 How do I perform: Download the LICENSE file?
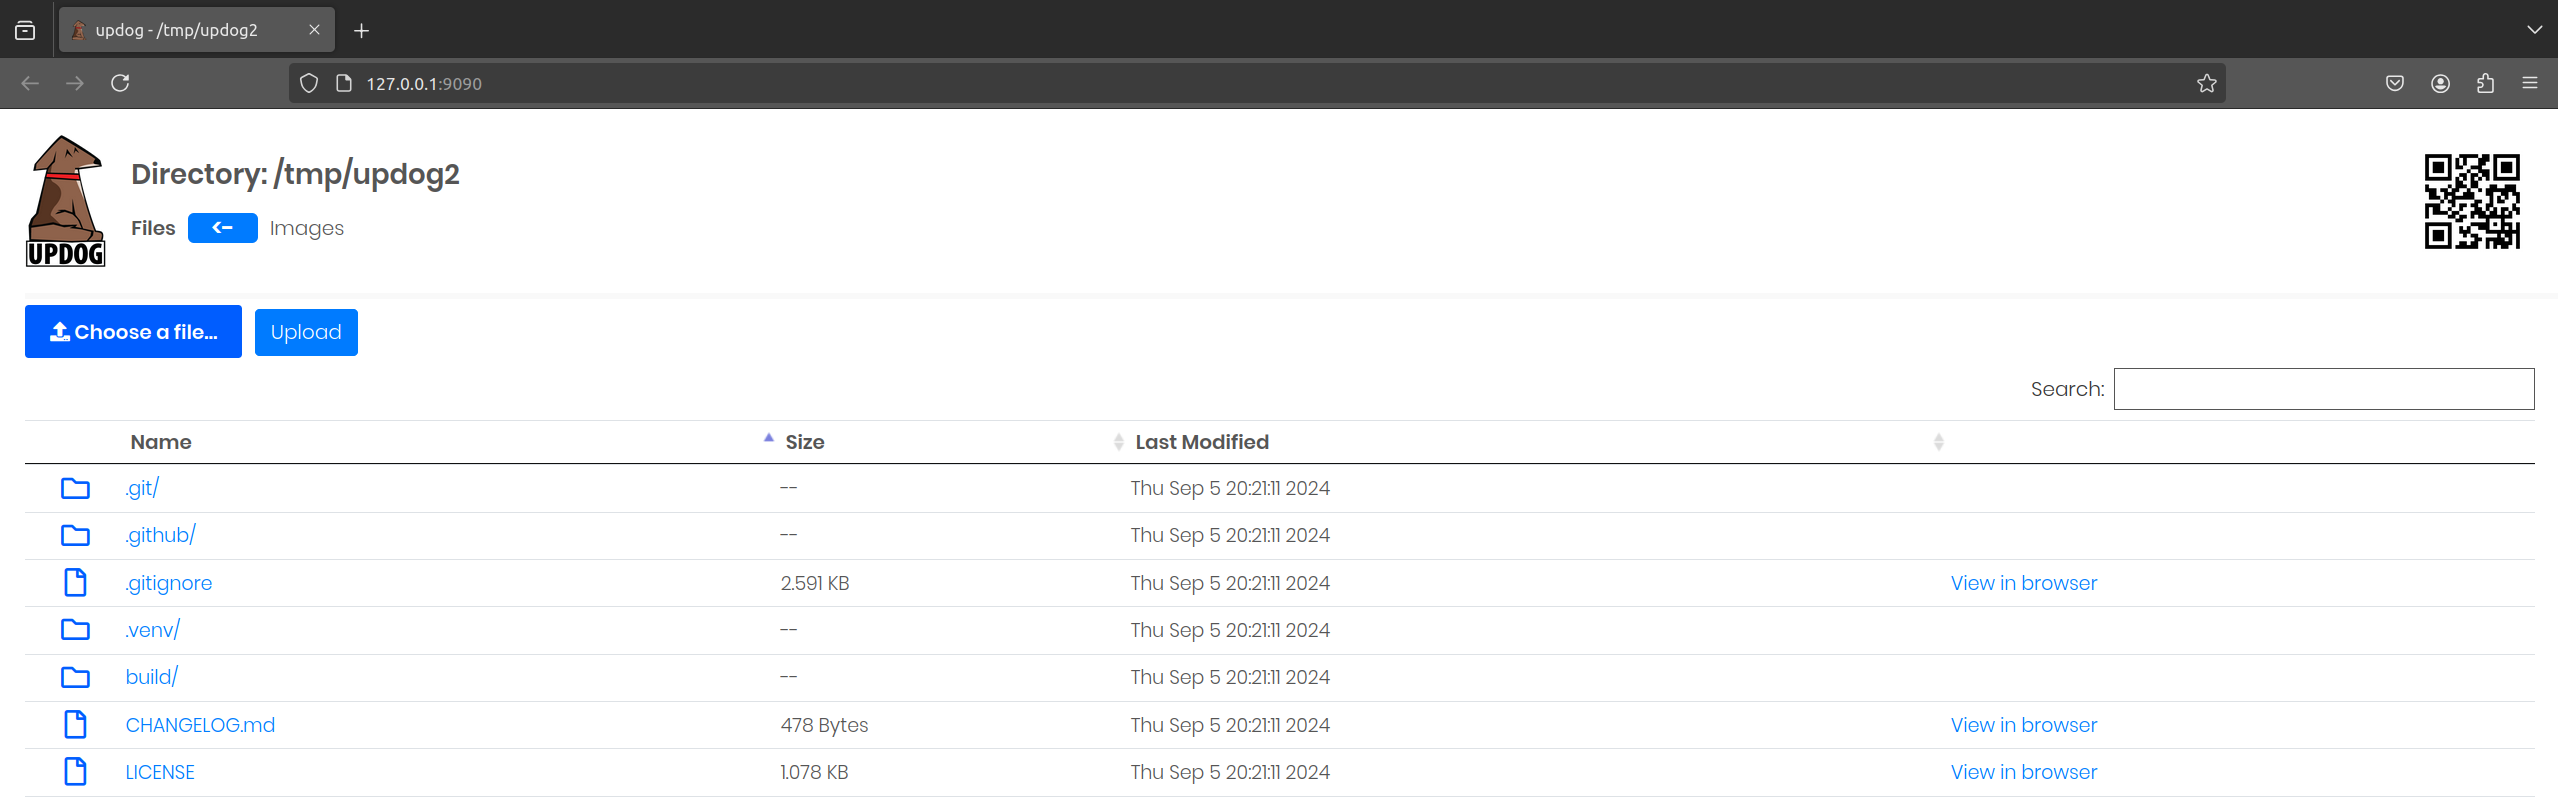click(160, 772)
